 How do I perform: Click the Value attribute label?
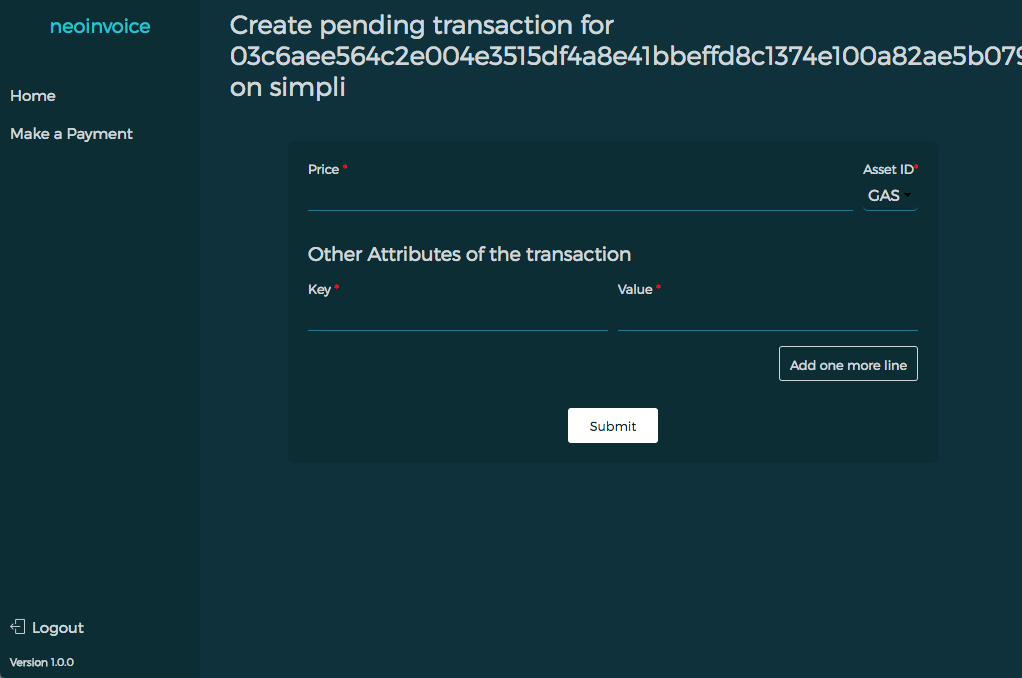[635, 290]
